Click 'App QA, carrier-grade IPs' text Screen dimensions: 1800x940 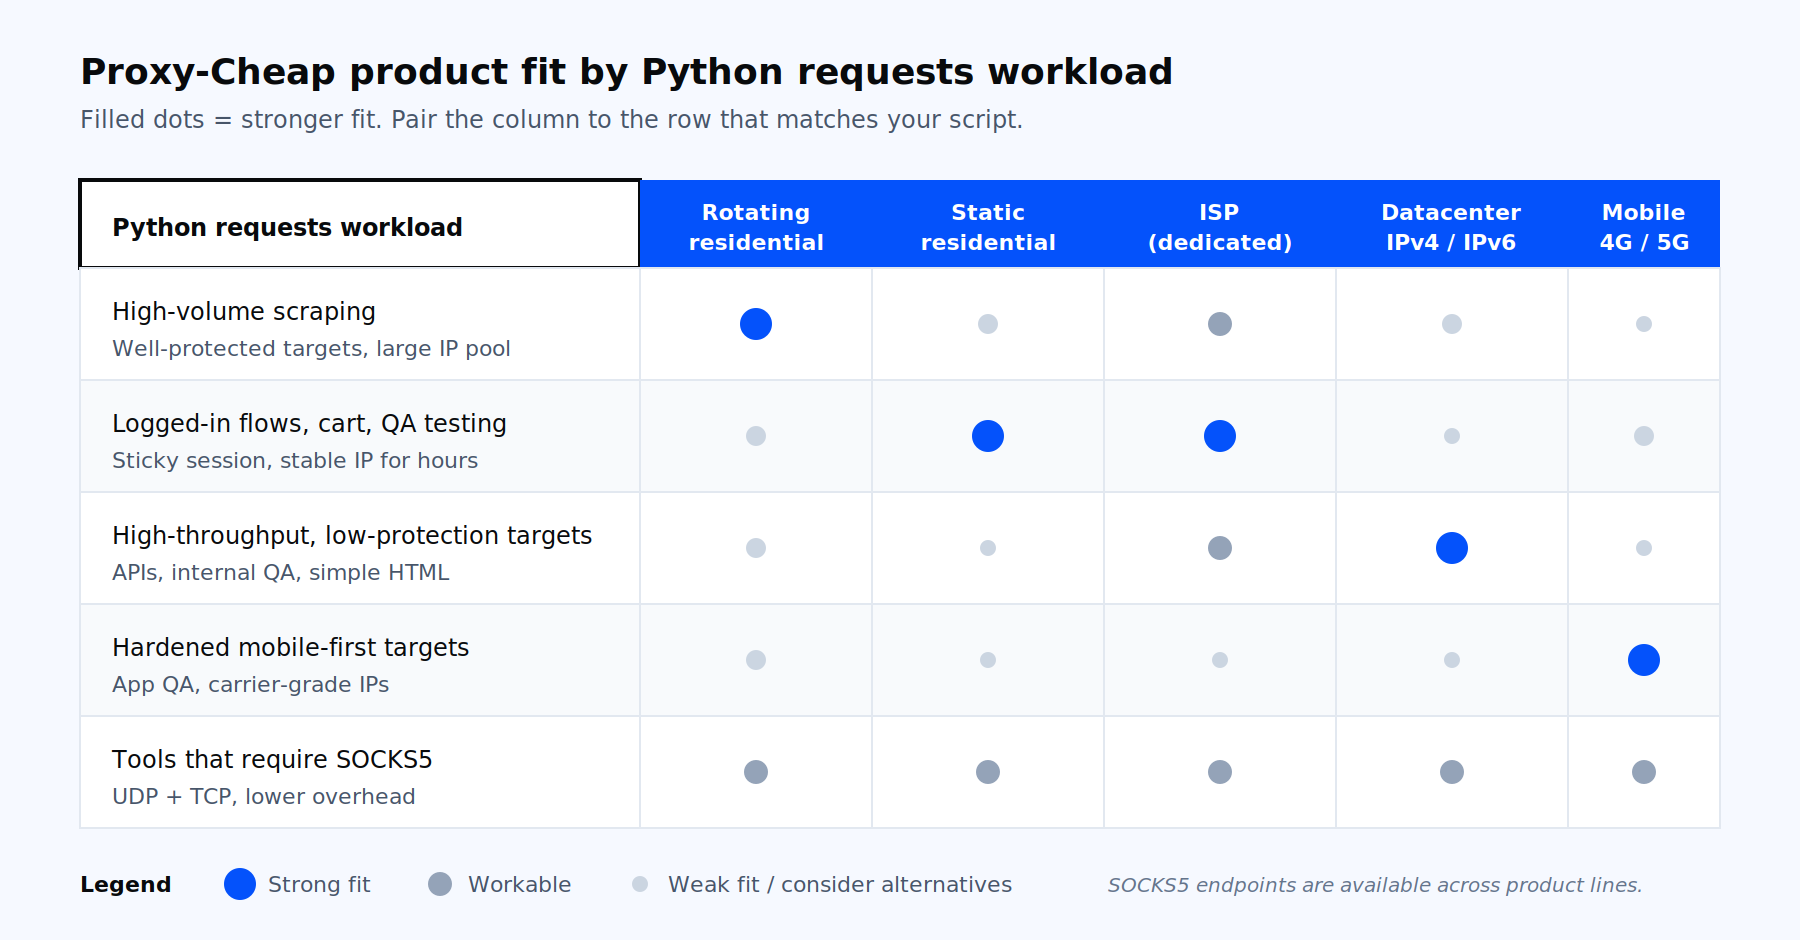(250, 685)
